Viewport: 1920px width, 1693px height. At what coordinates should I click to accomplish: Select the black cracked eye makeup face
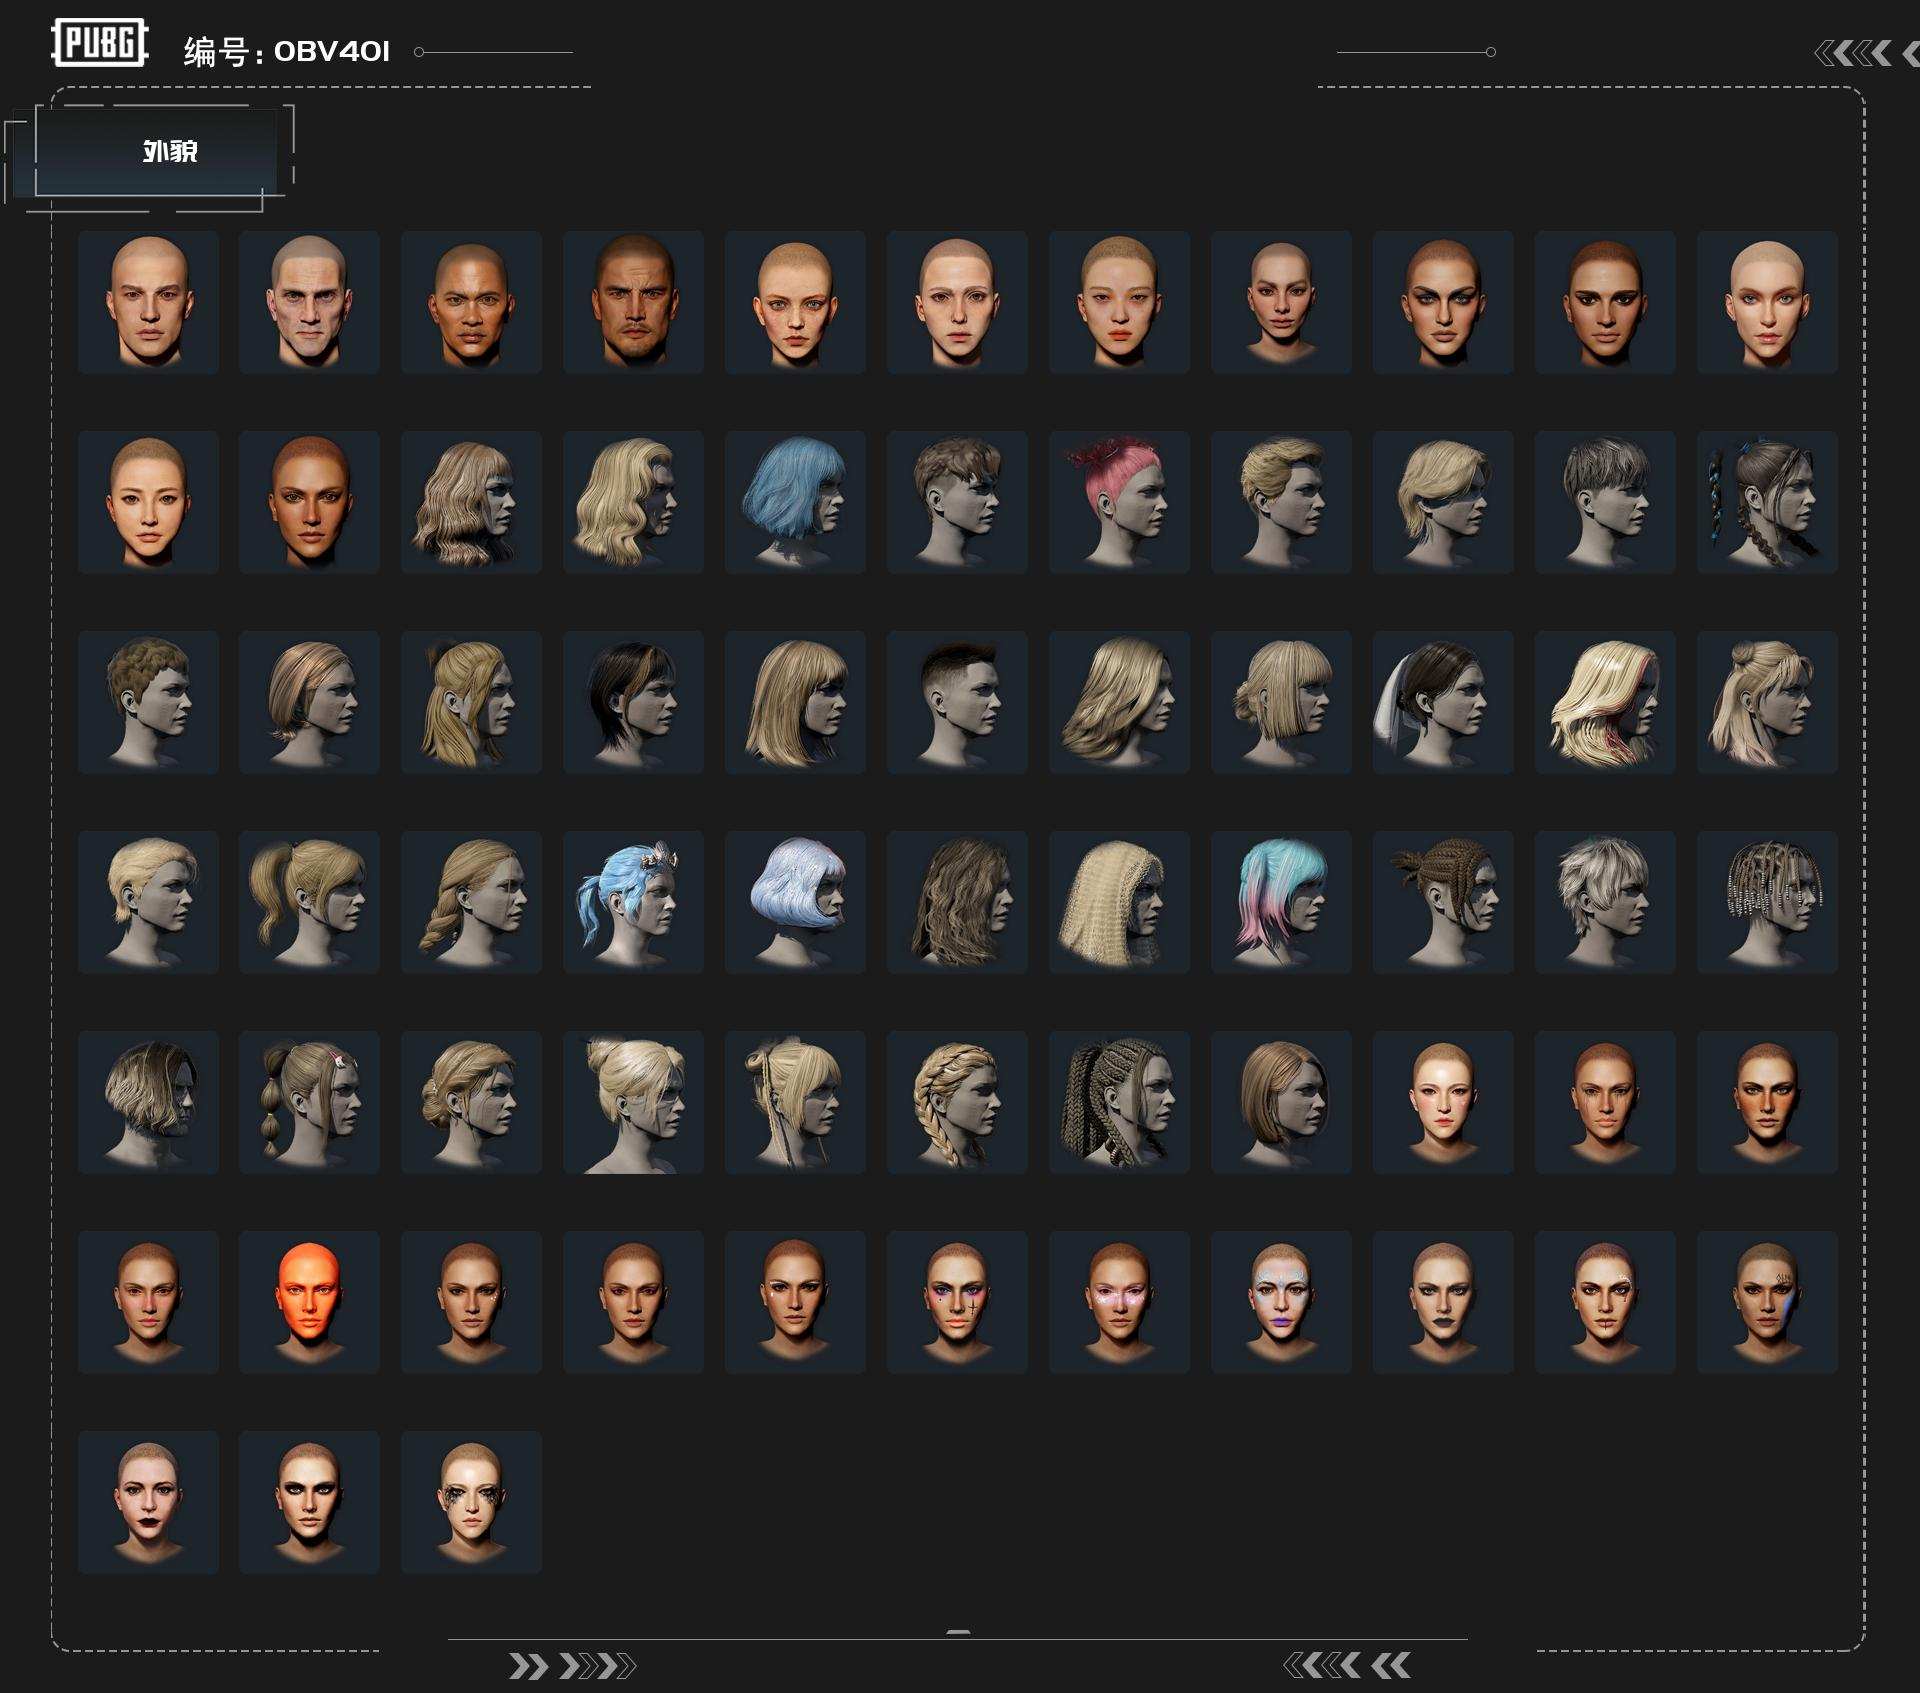click(471, 1502)
